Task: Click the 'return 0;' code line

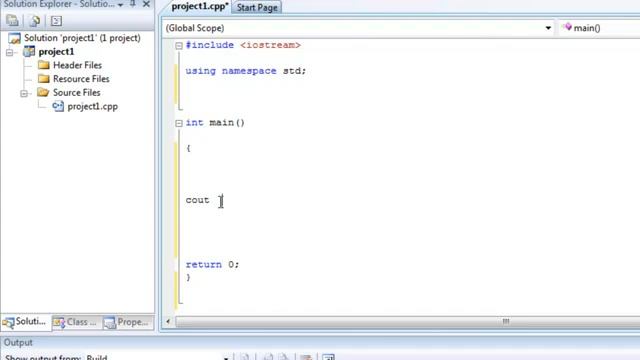Action: point(212,264)
